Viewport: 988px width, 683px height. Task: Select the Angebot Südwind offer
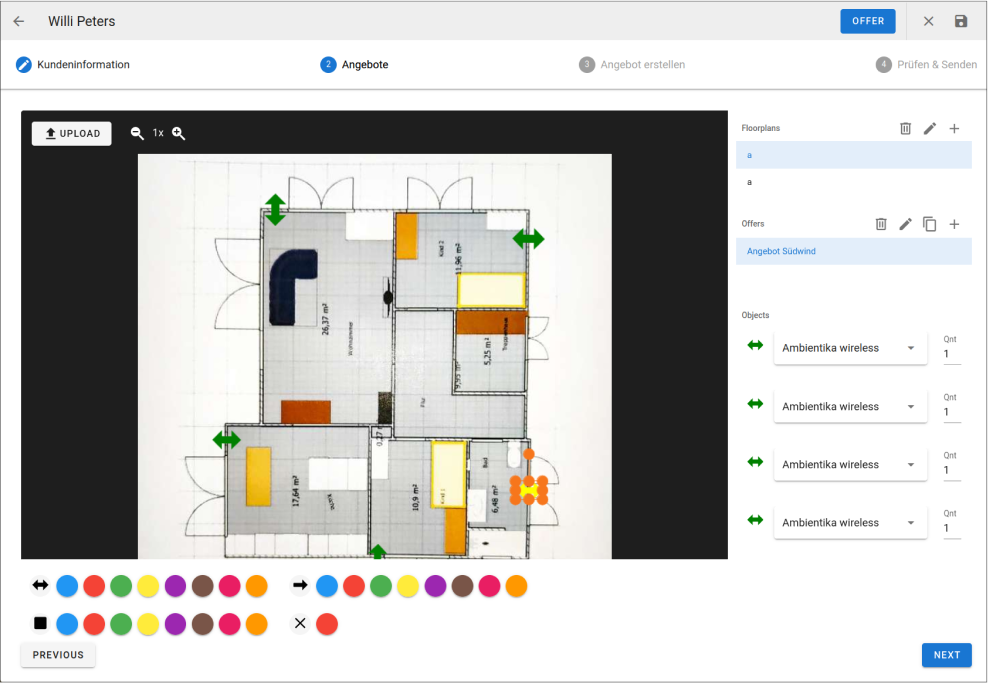pyautogui.click(x=781, y=251)
